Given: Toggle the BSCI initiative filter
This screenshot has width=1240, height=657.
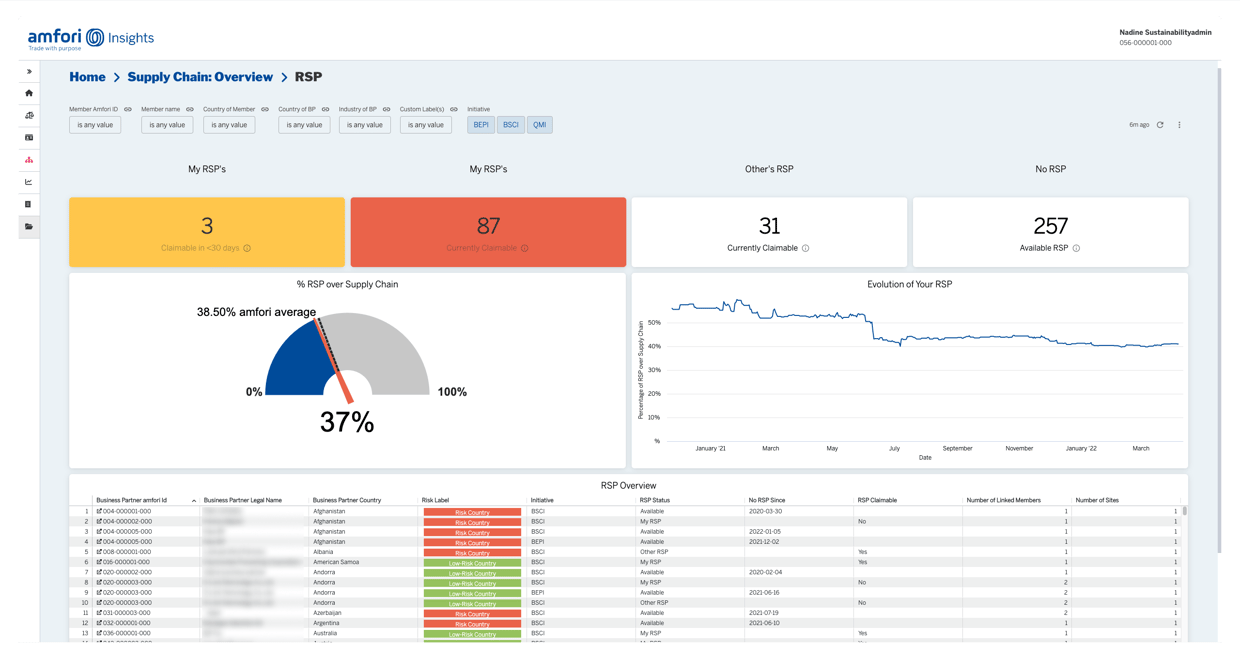Looking at the screenshot, I should [510, 124].
